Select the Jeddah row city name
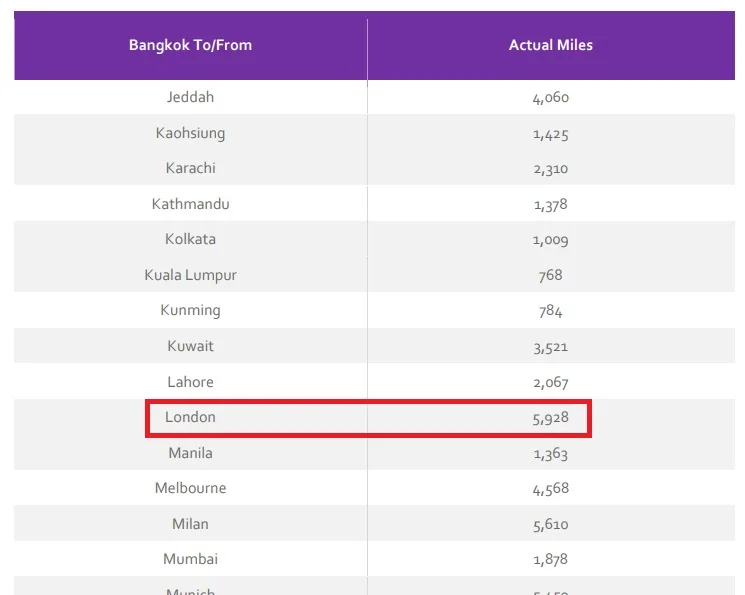745x595 pixels. 191,97
